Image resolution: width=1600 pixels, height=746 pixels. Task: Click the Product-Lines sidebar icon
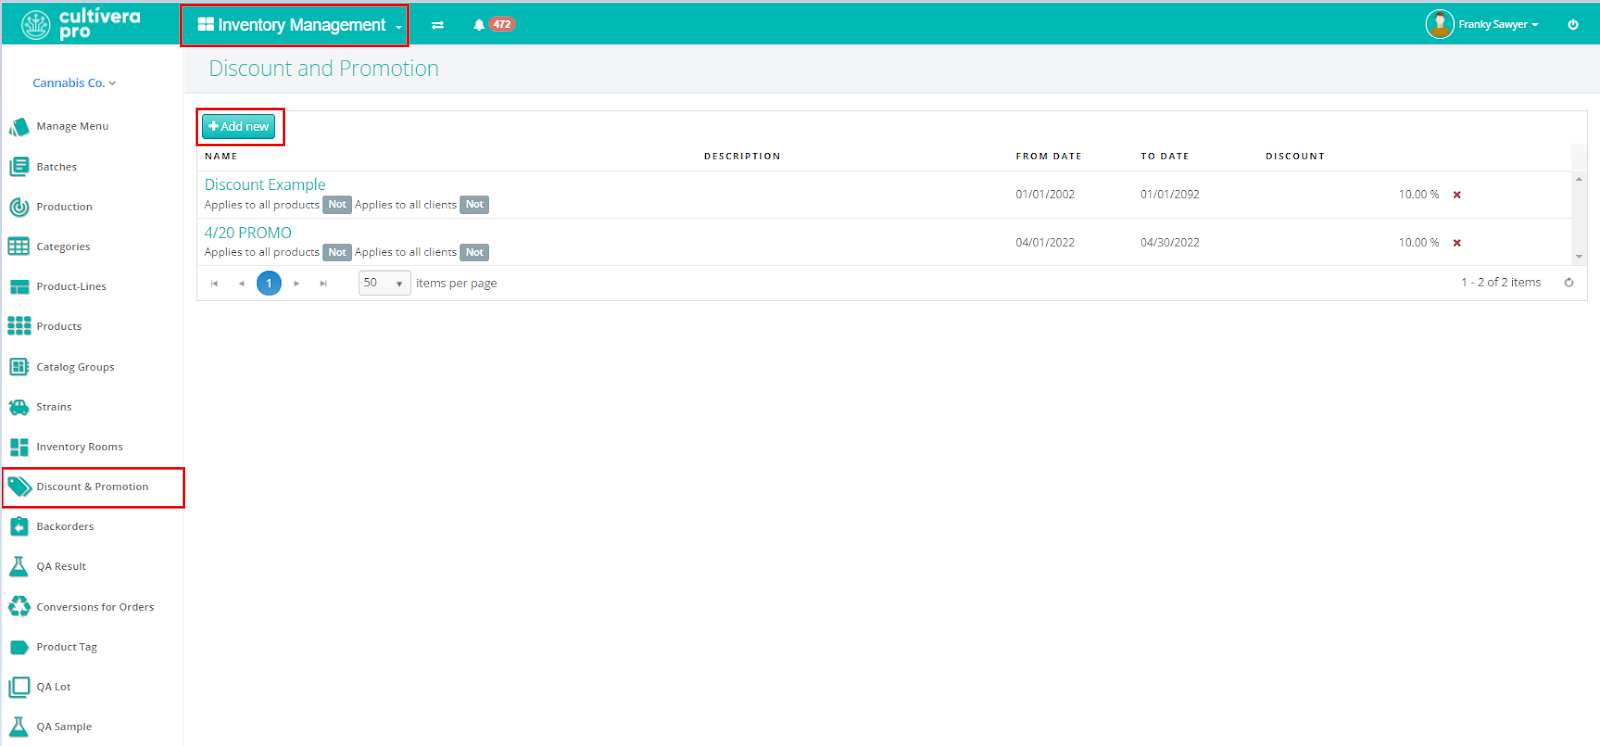[19, 287]
